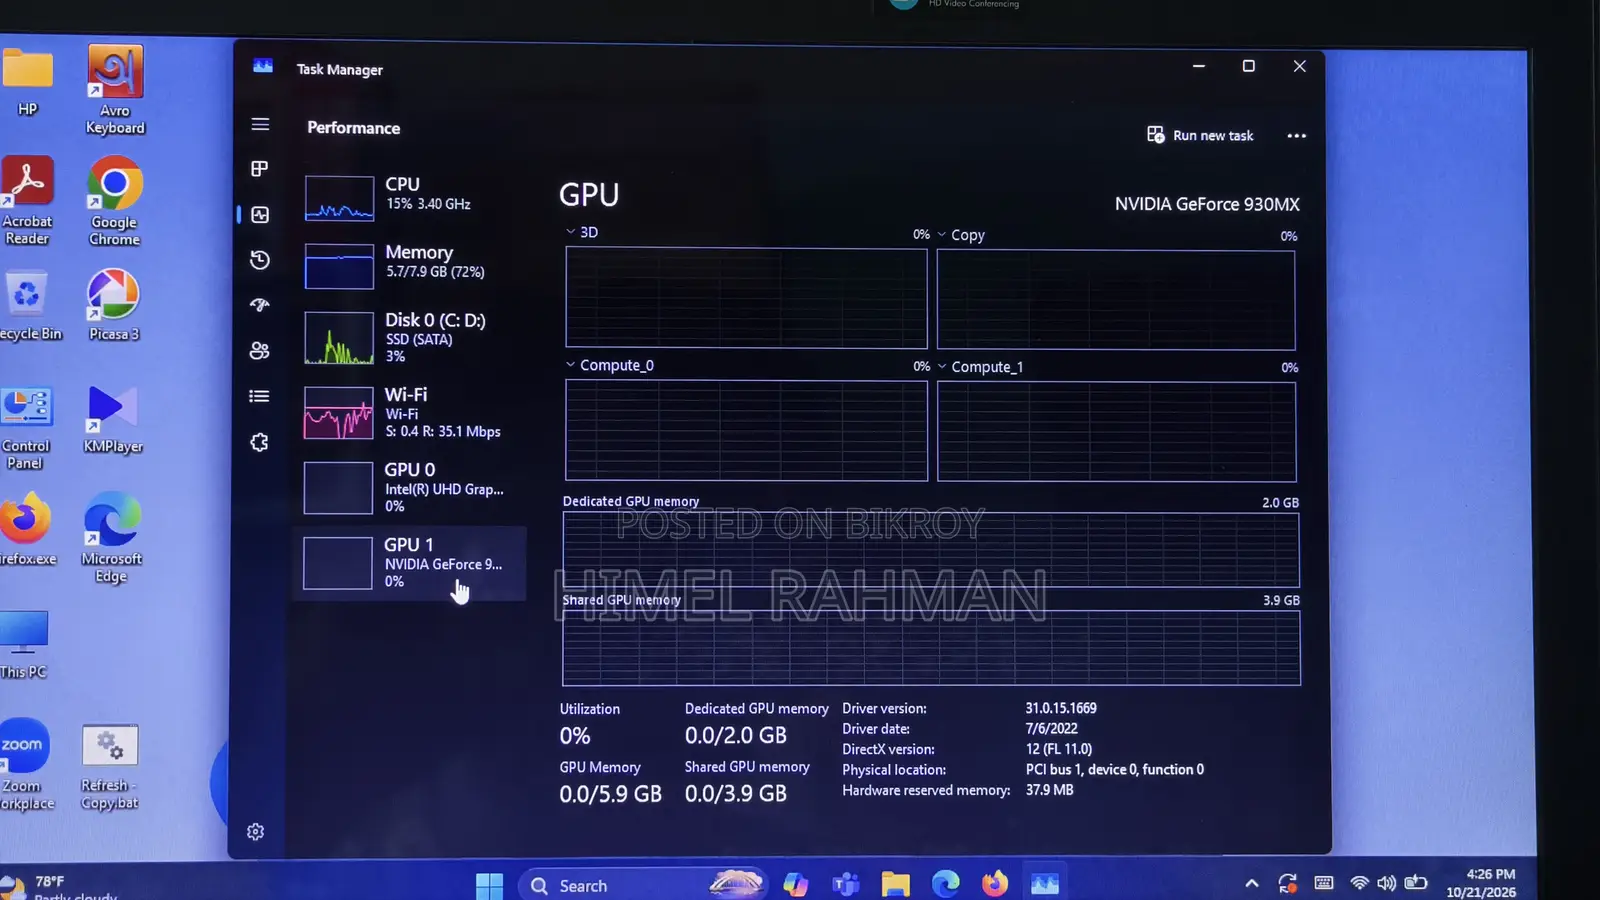Open Microsoft Edge from taskbar

pyautogui.click(x=945, y=884)
